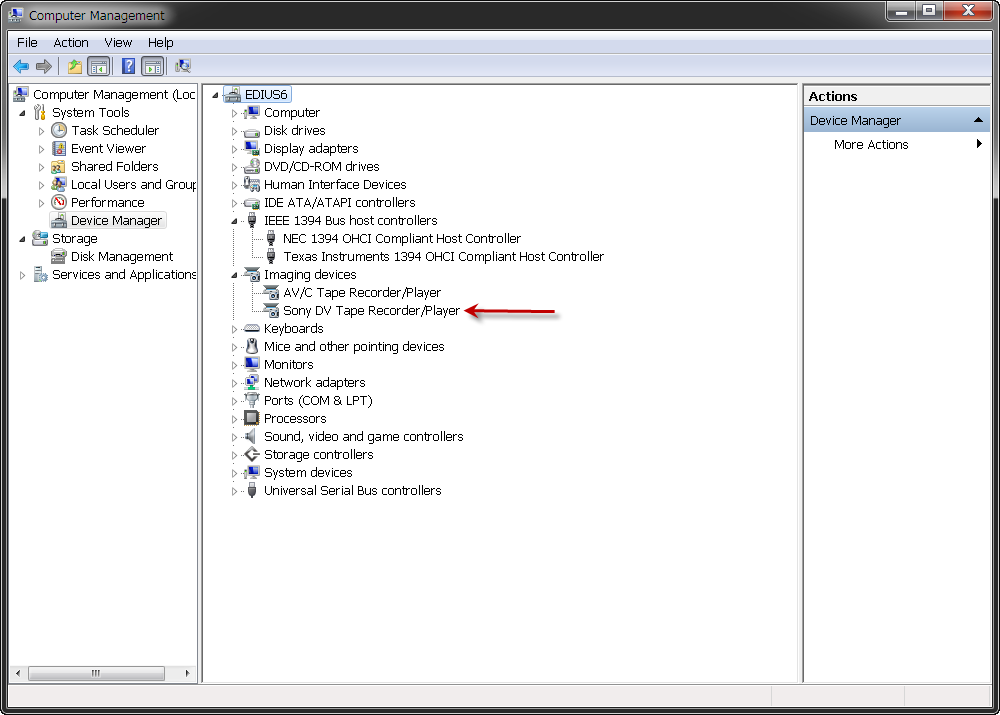This screenshot has width=1000, height=715.
Task: Click the left pane scroll right arrow
Action: point(187,674)
